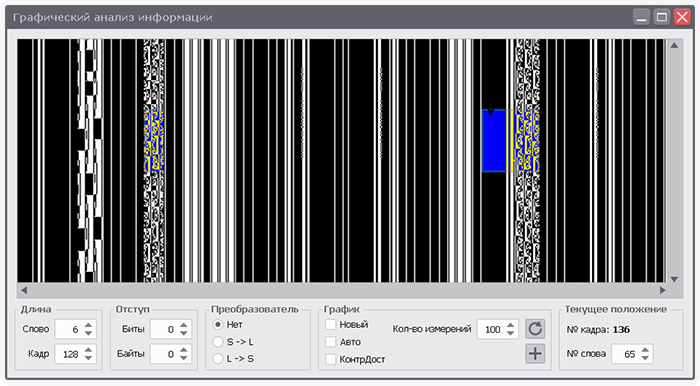Click the vertical scrollbar down arrow

tap(674, 279)
